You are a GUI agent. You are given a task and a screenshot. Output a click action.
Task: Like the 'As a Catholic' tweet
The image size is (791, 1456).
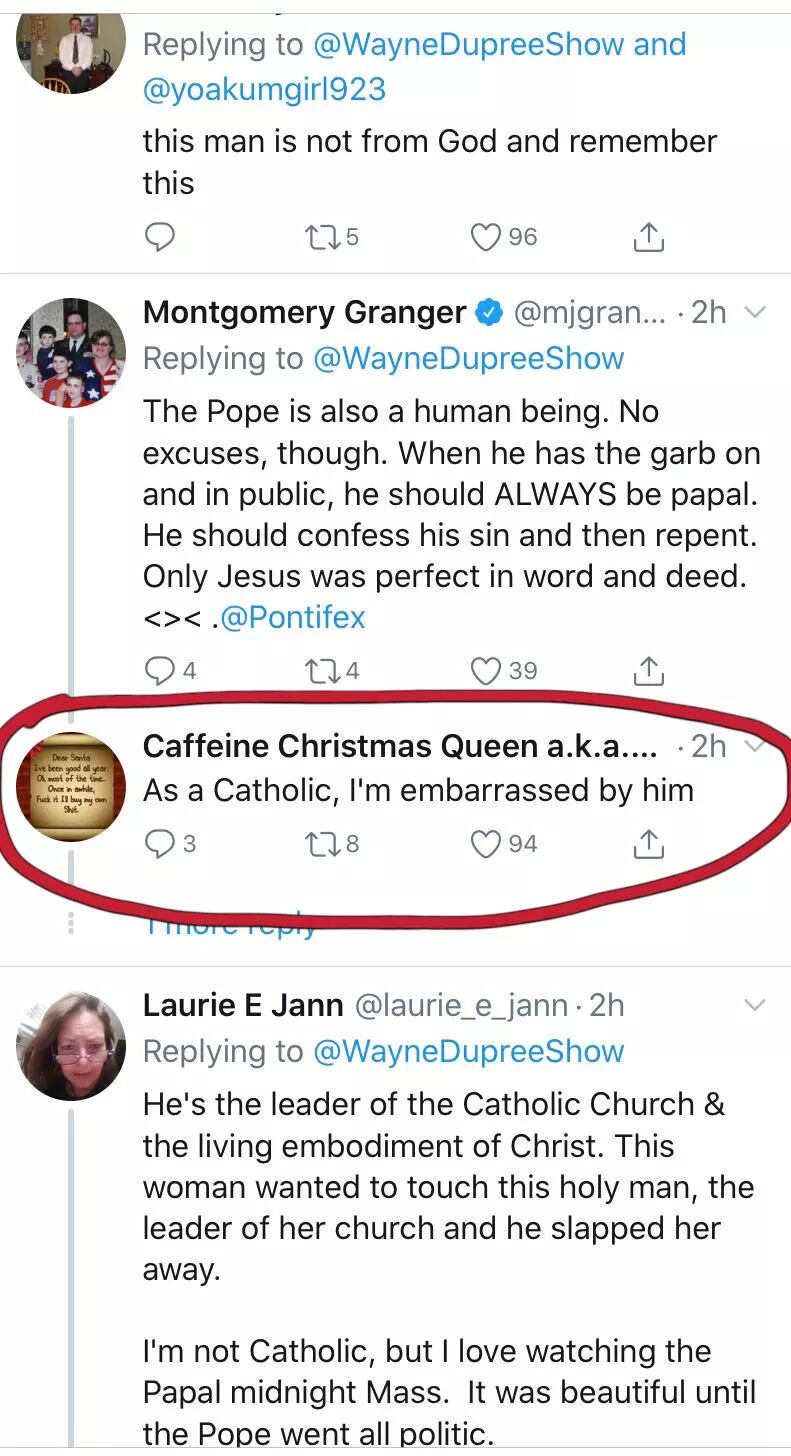point(486,845)
